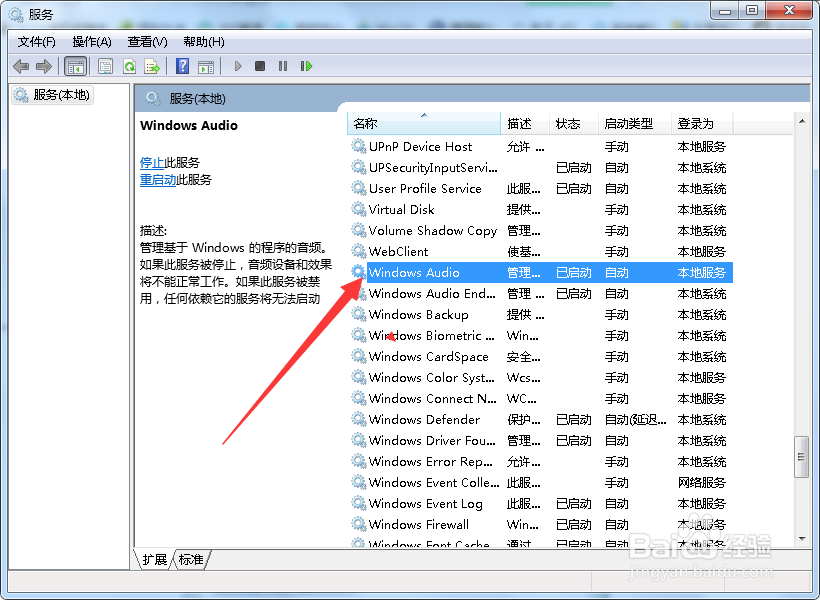
Task: Open the 查看(V) menu
Action: pyautogui.click(x=147, y=42)
